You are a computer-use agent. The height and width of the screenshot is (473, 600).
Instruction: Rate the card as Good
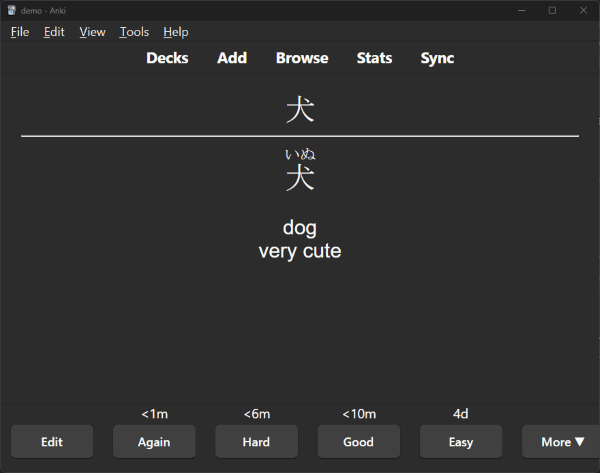pos(359,442)
